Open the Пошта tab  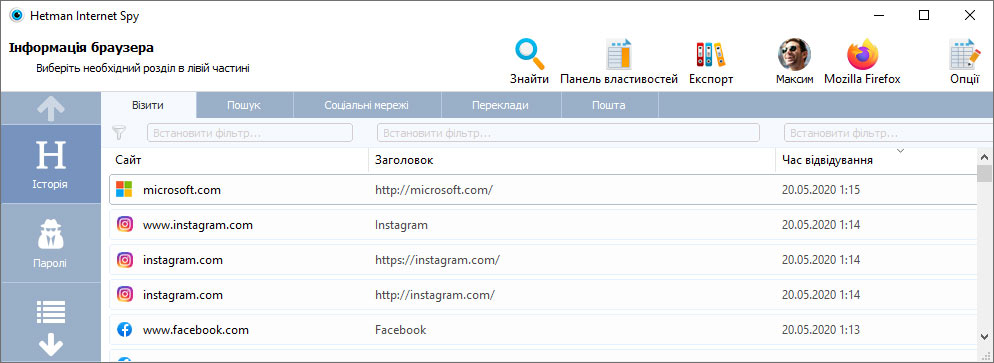point(609,105)
